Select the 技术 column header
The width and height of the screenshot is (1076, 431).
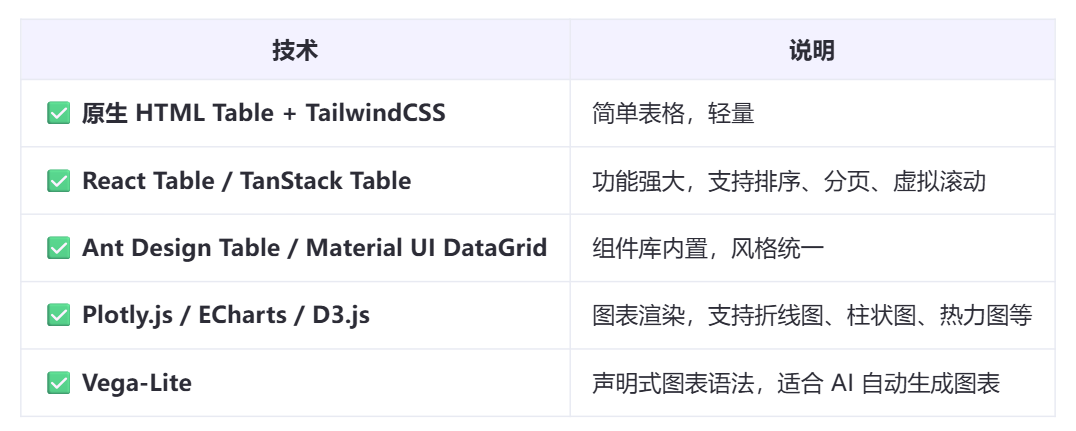[x=295, y=50]
